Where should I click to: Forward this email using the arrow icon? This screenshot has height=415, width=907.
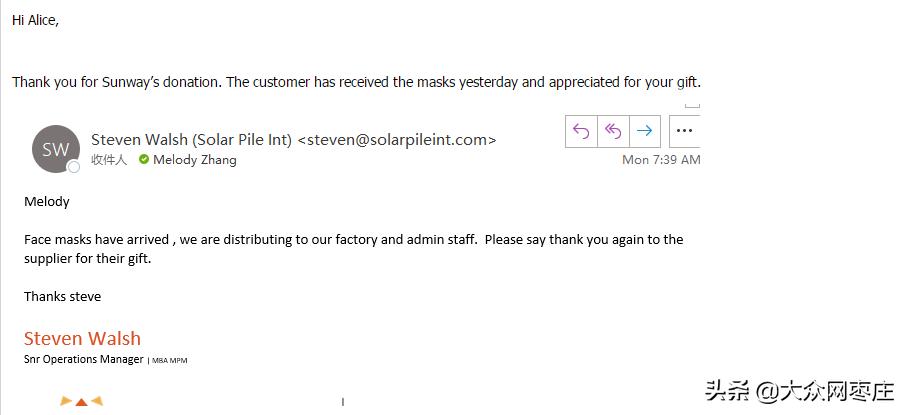click(x=645, y=131)
